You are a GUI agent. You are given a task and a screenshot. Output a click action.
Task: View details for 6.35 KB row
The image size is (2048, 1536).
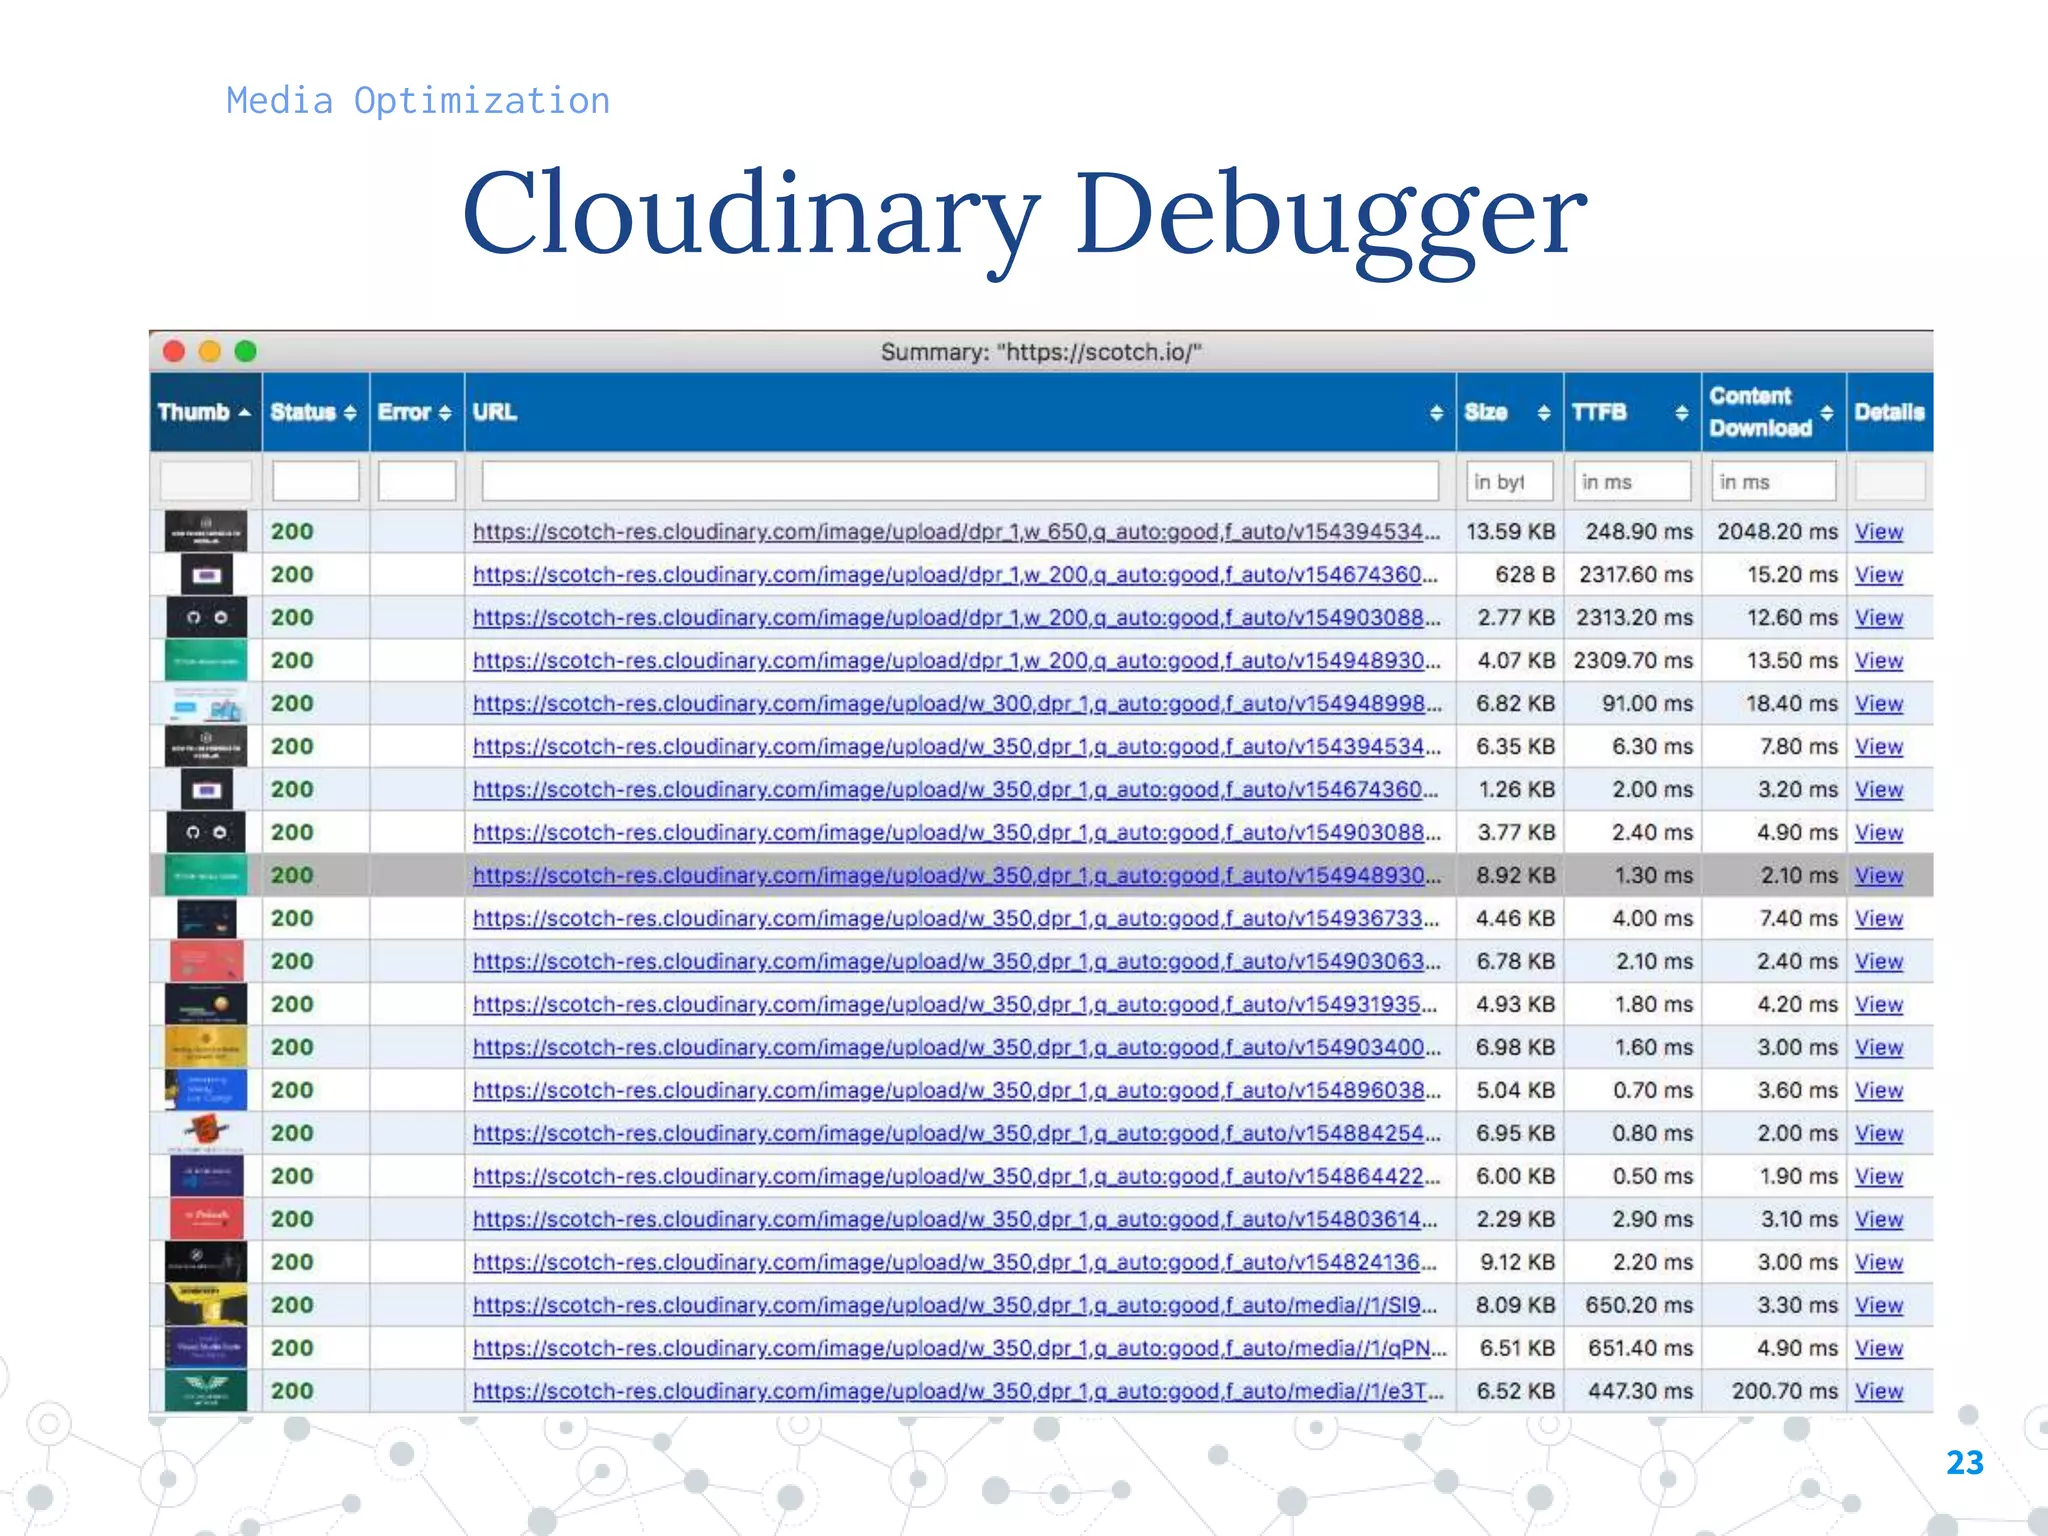point(1879,747)
